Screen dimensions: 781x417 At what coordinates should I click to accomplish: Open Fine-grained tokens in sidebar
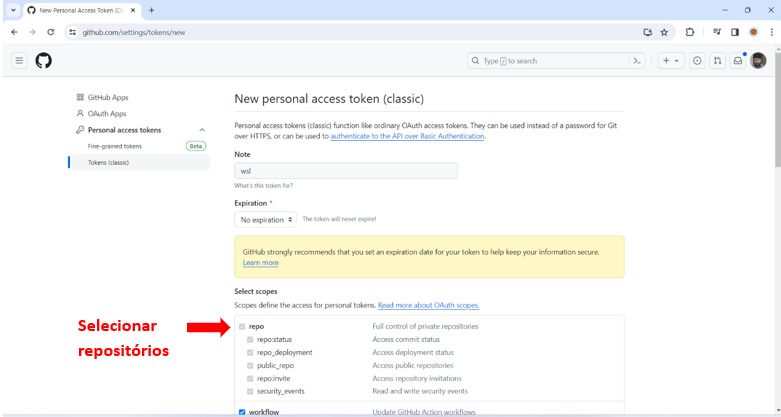tap(115, 146)
